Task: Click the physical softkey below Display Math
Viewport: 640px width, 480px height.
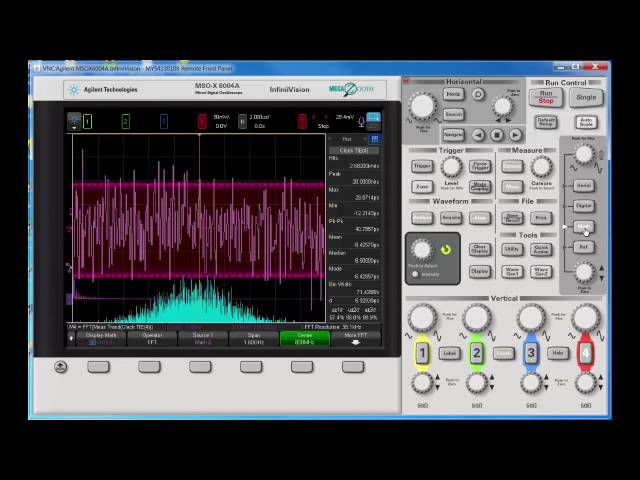Action: pos(98,367)
